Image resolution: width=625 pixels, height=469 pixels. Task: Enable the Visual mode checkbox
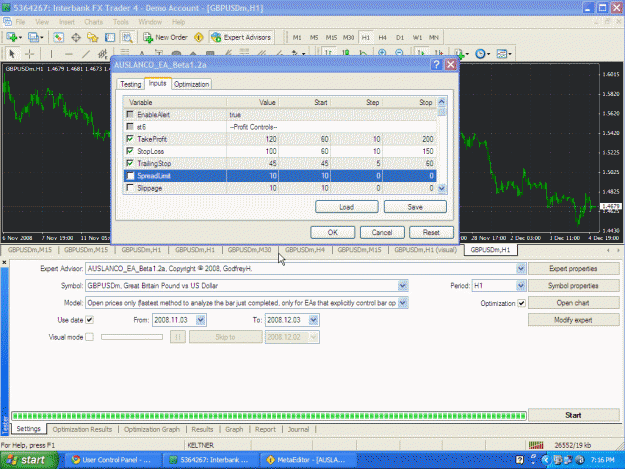pyautogui.click(x=90, y=337)
